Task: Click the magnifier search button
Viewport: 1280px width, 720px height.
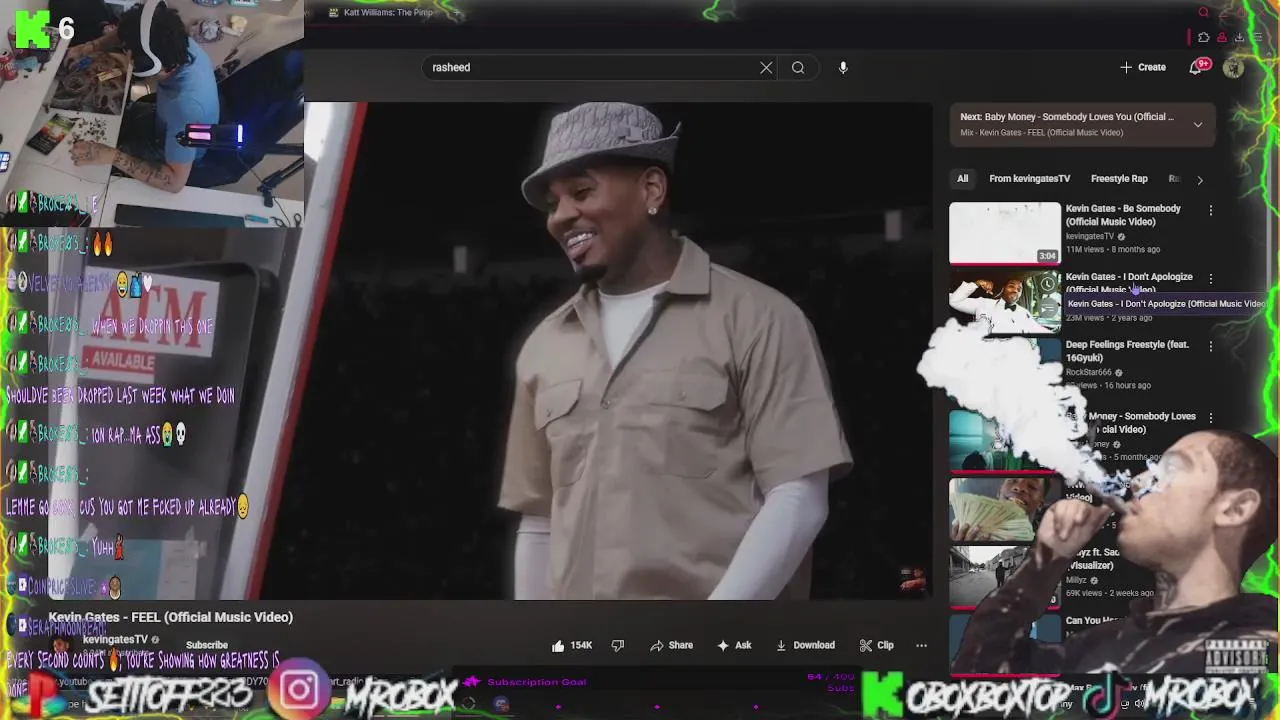Action: click(x=798, y=67)
